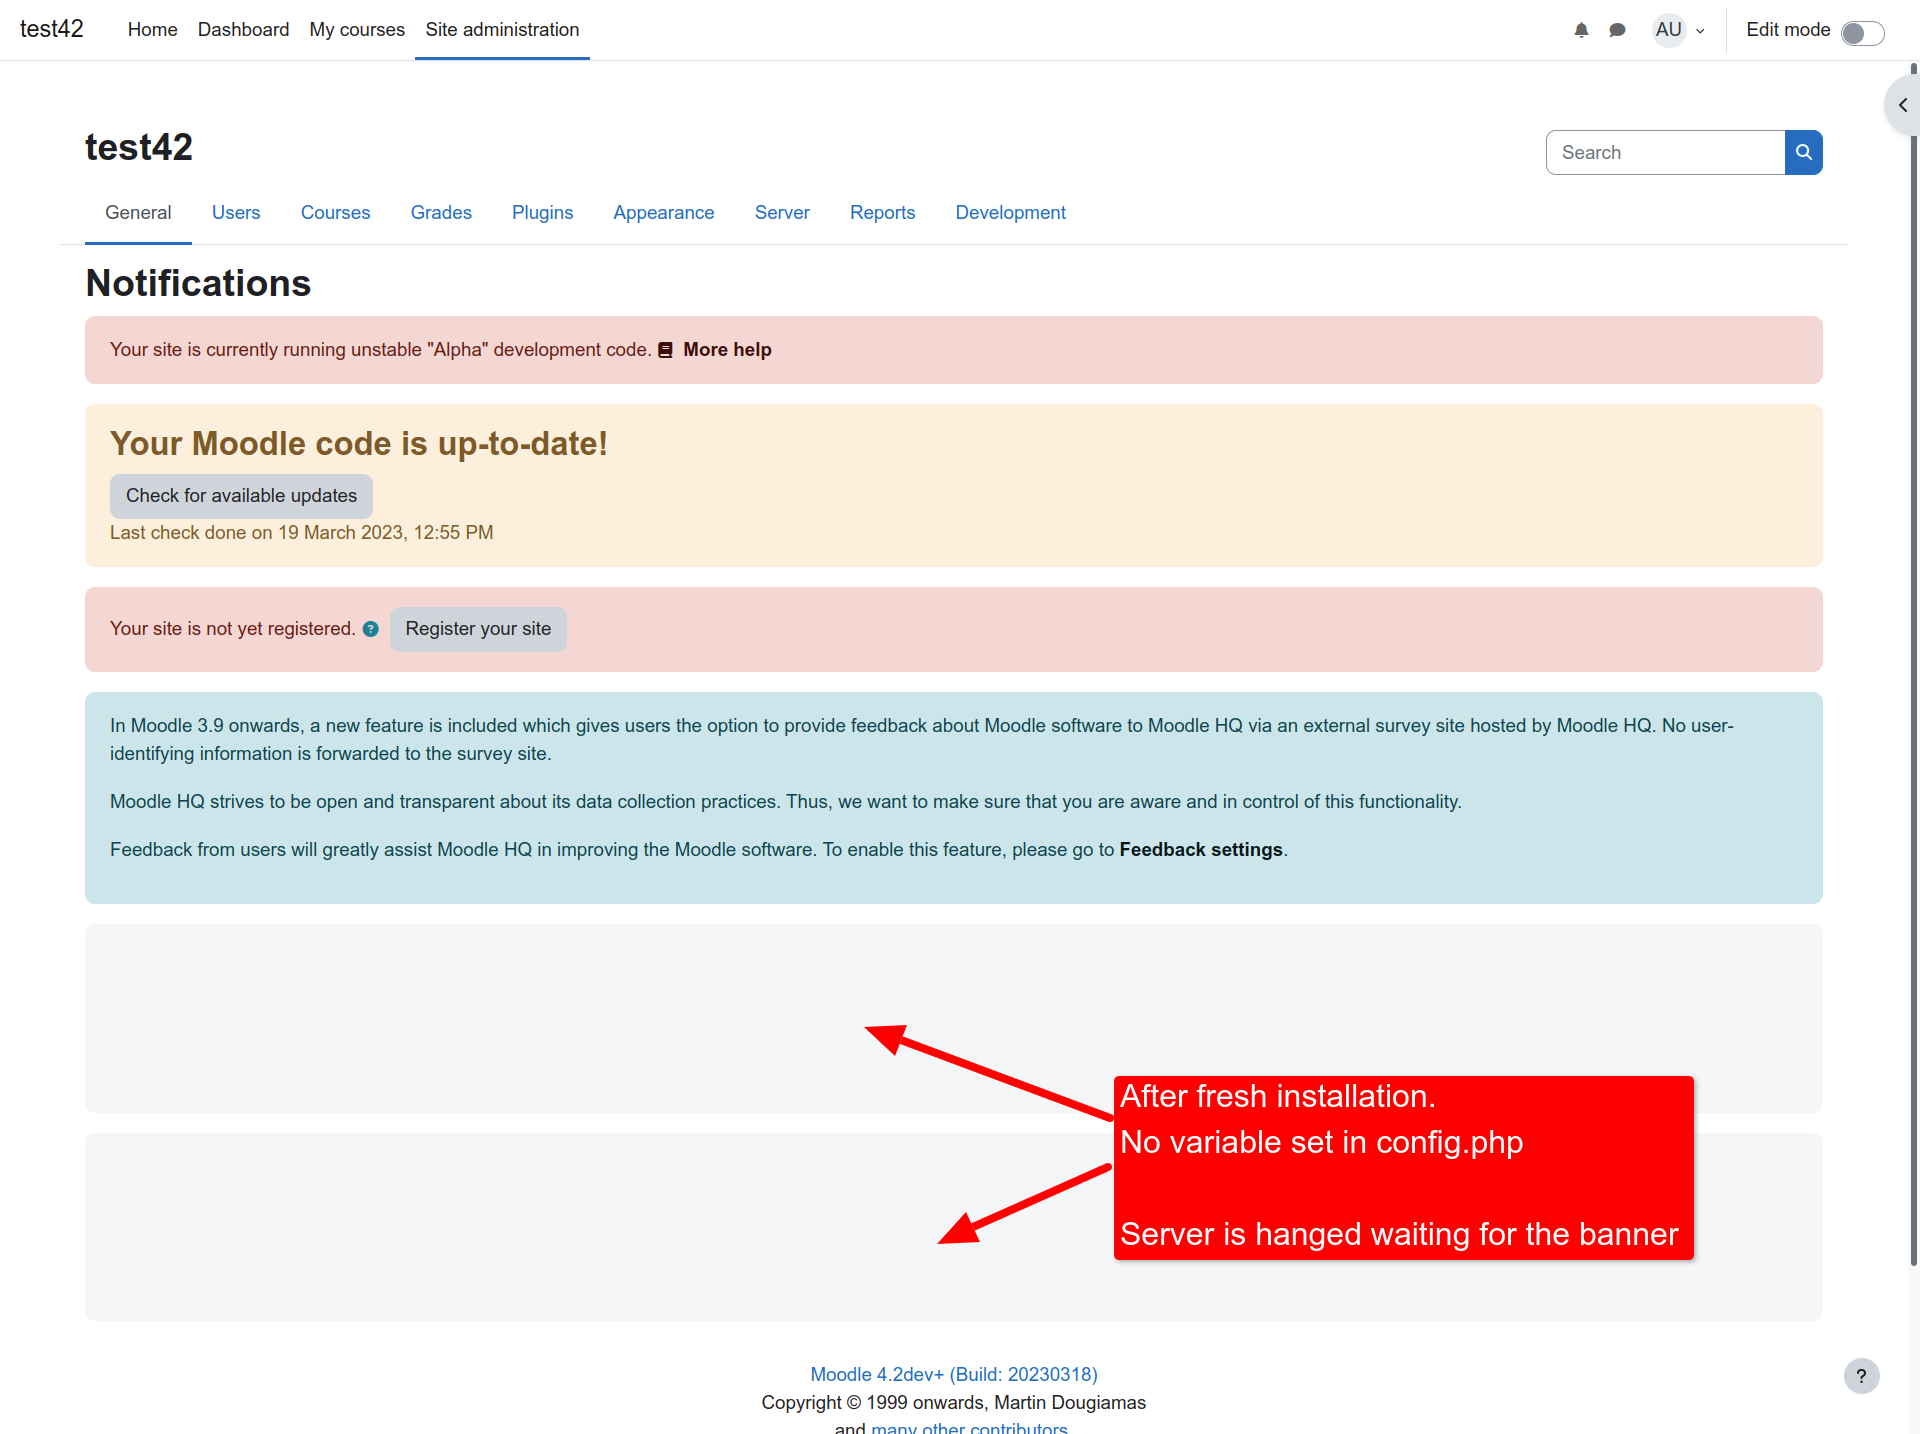Switch to the Appearance tab
The height and width of the screenshot is (1434, 1920).
(x=664, y=213)
